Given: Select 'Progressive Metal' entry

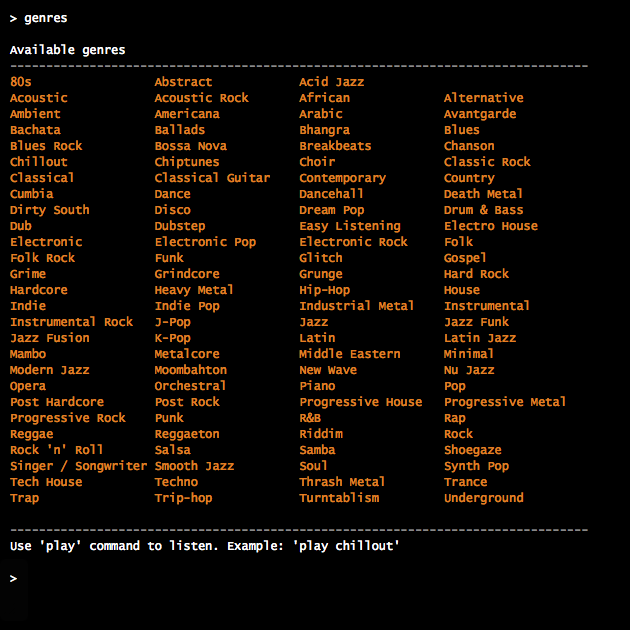Looking at the screenshot, I should tap(505, 402).
